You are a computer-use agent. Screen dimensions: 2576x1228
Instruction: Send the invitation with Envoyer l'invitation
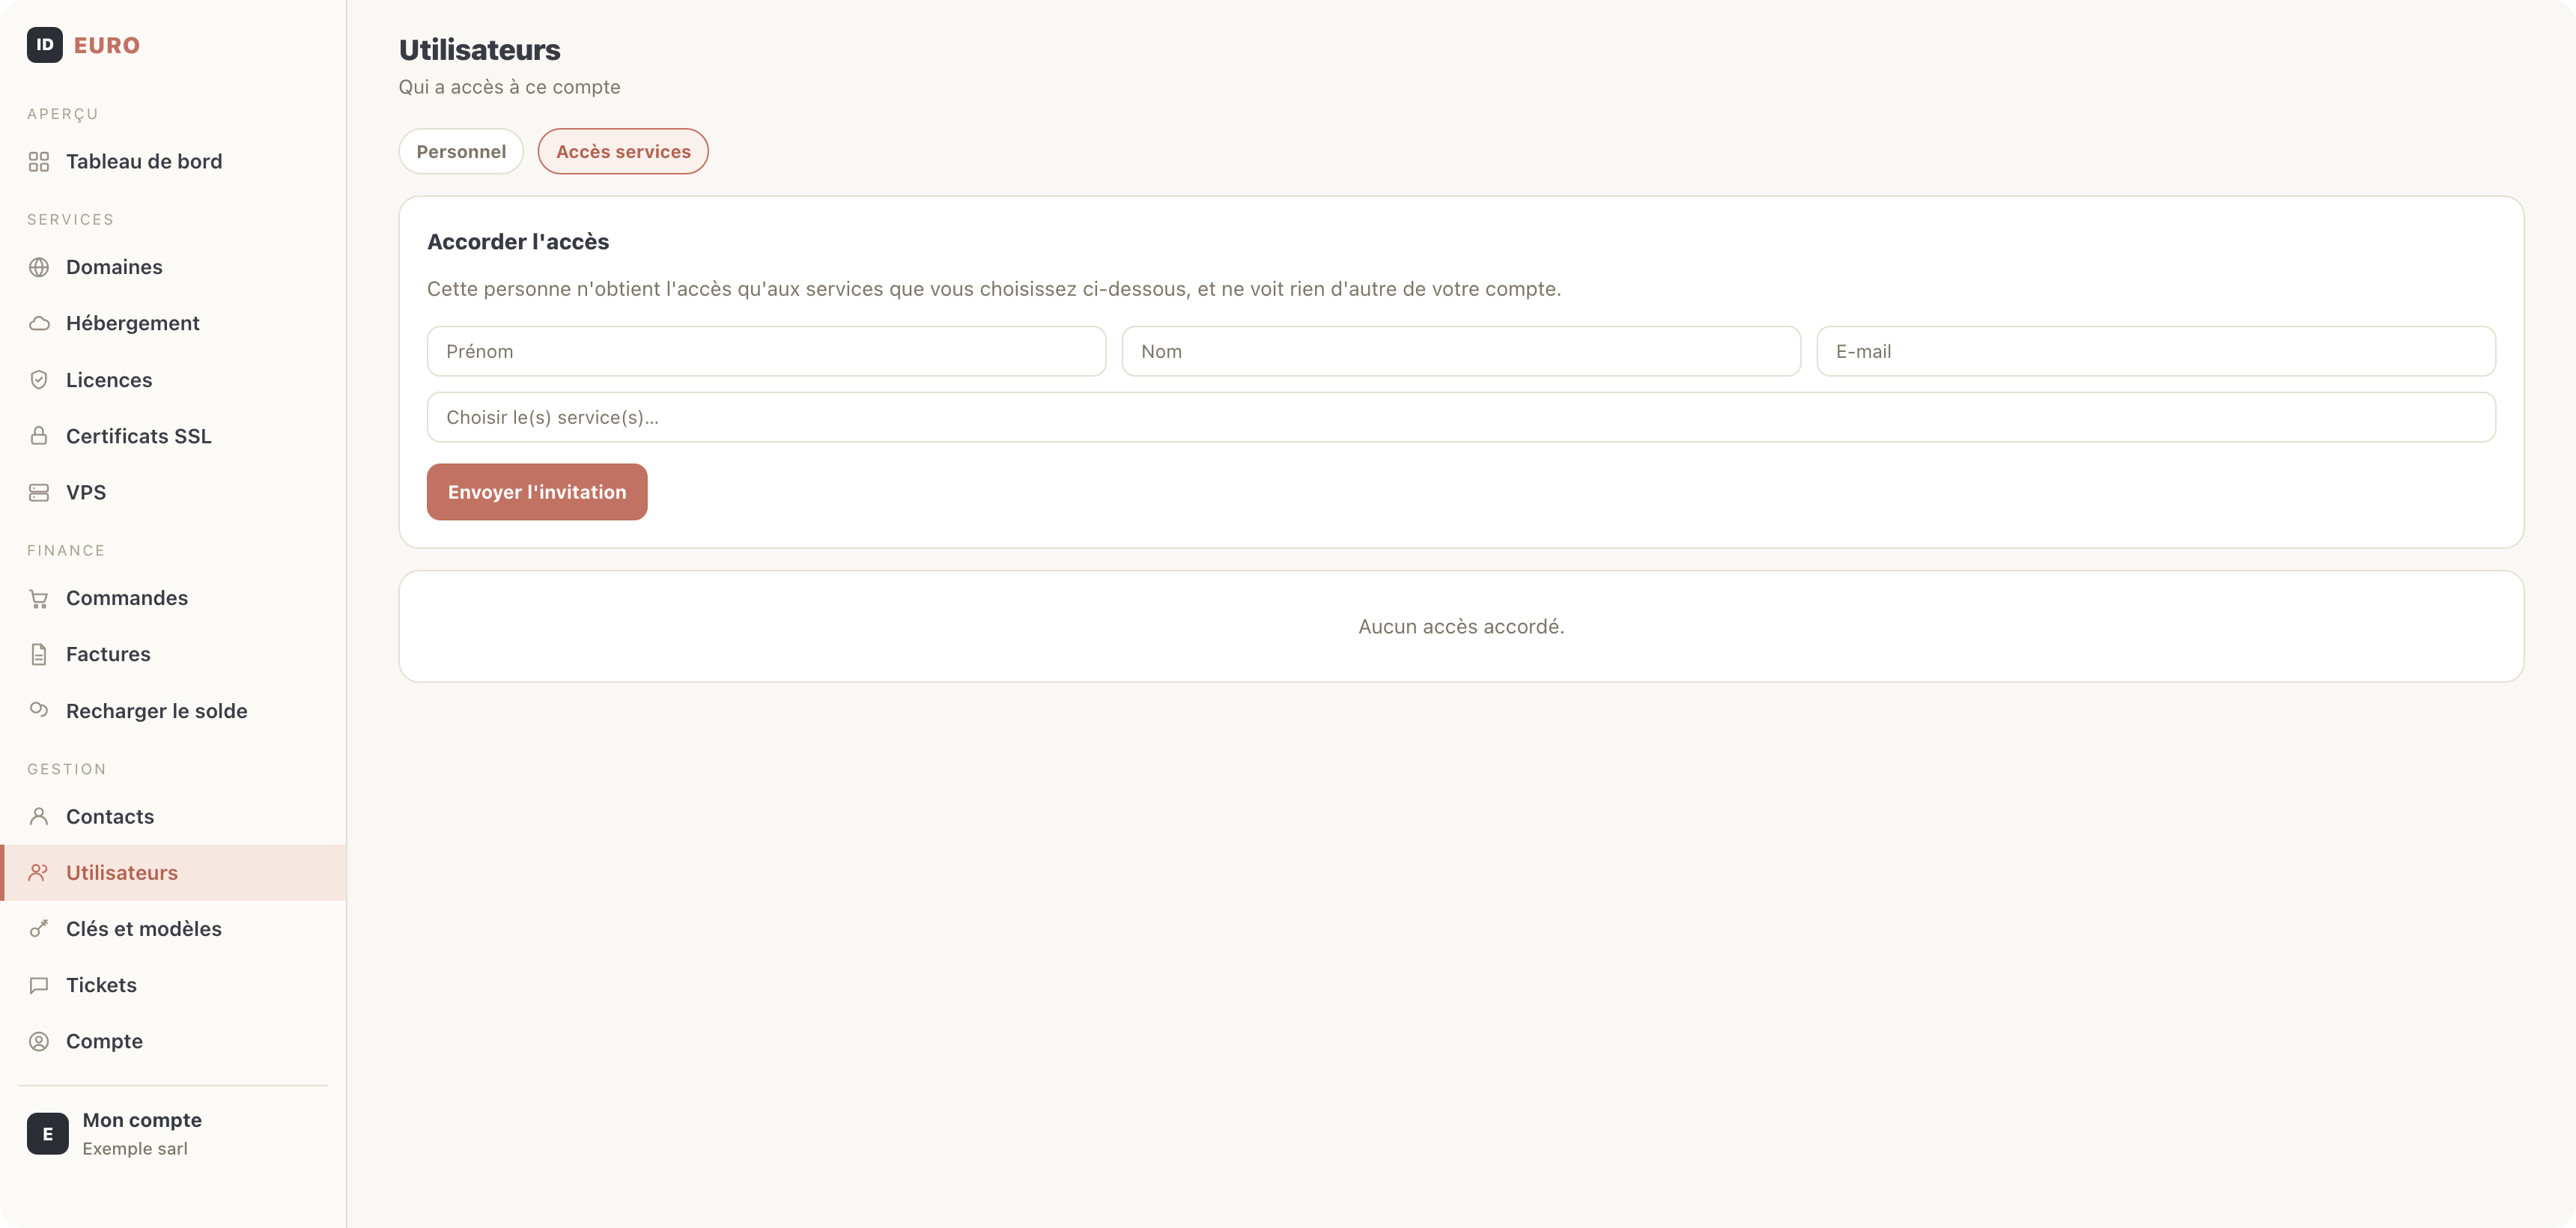(x=537, y=492)
